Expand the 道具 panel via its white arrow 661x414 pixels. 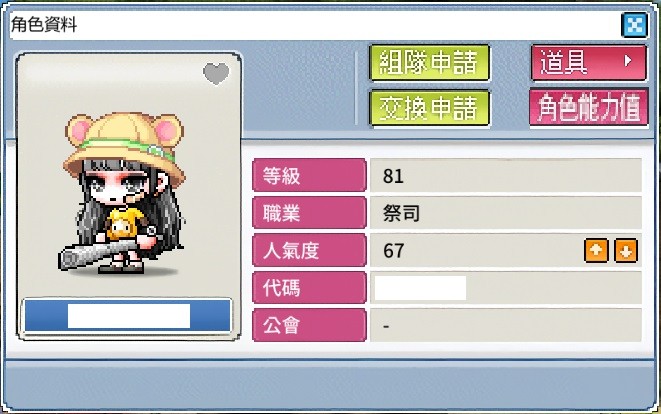[x=628, y=61]
